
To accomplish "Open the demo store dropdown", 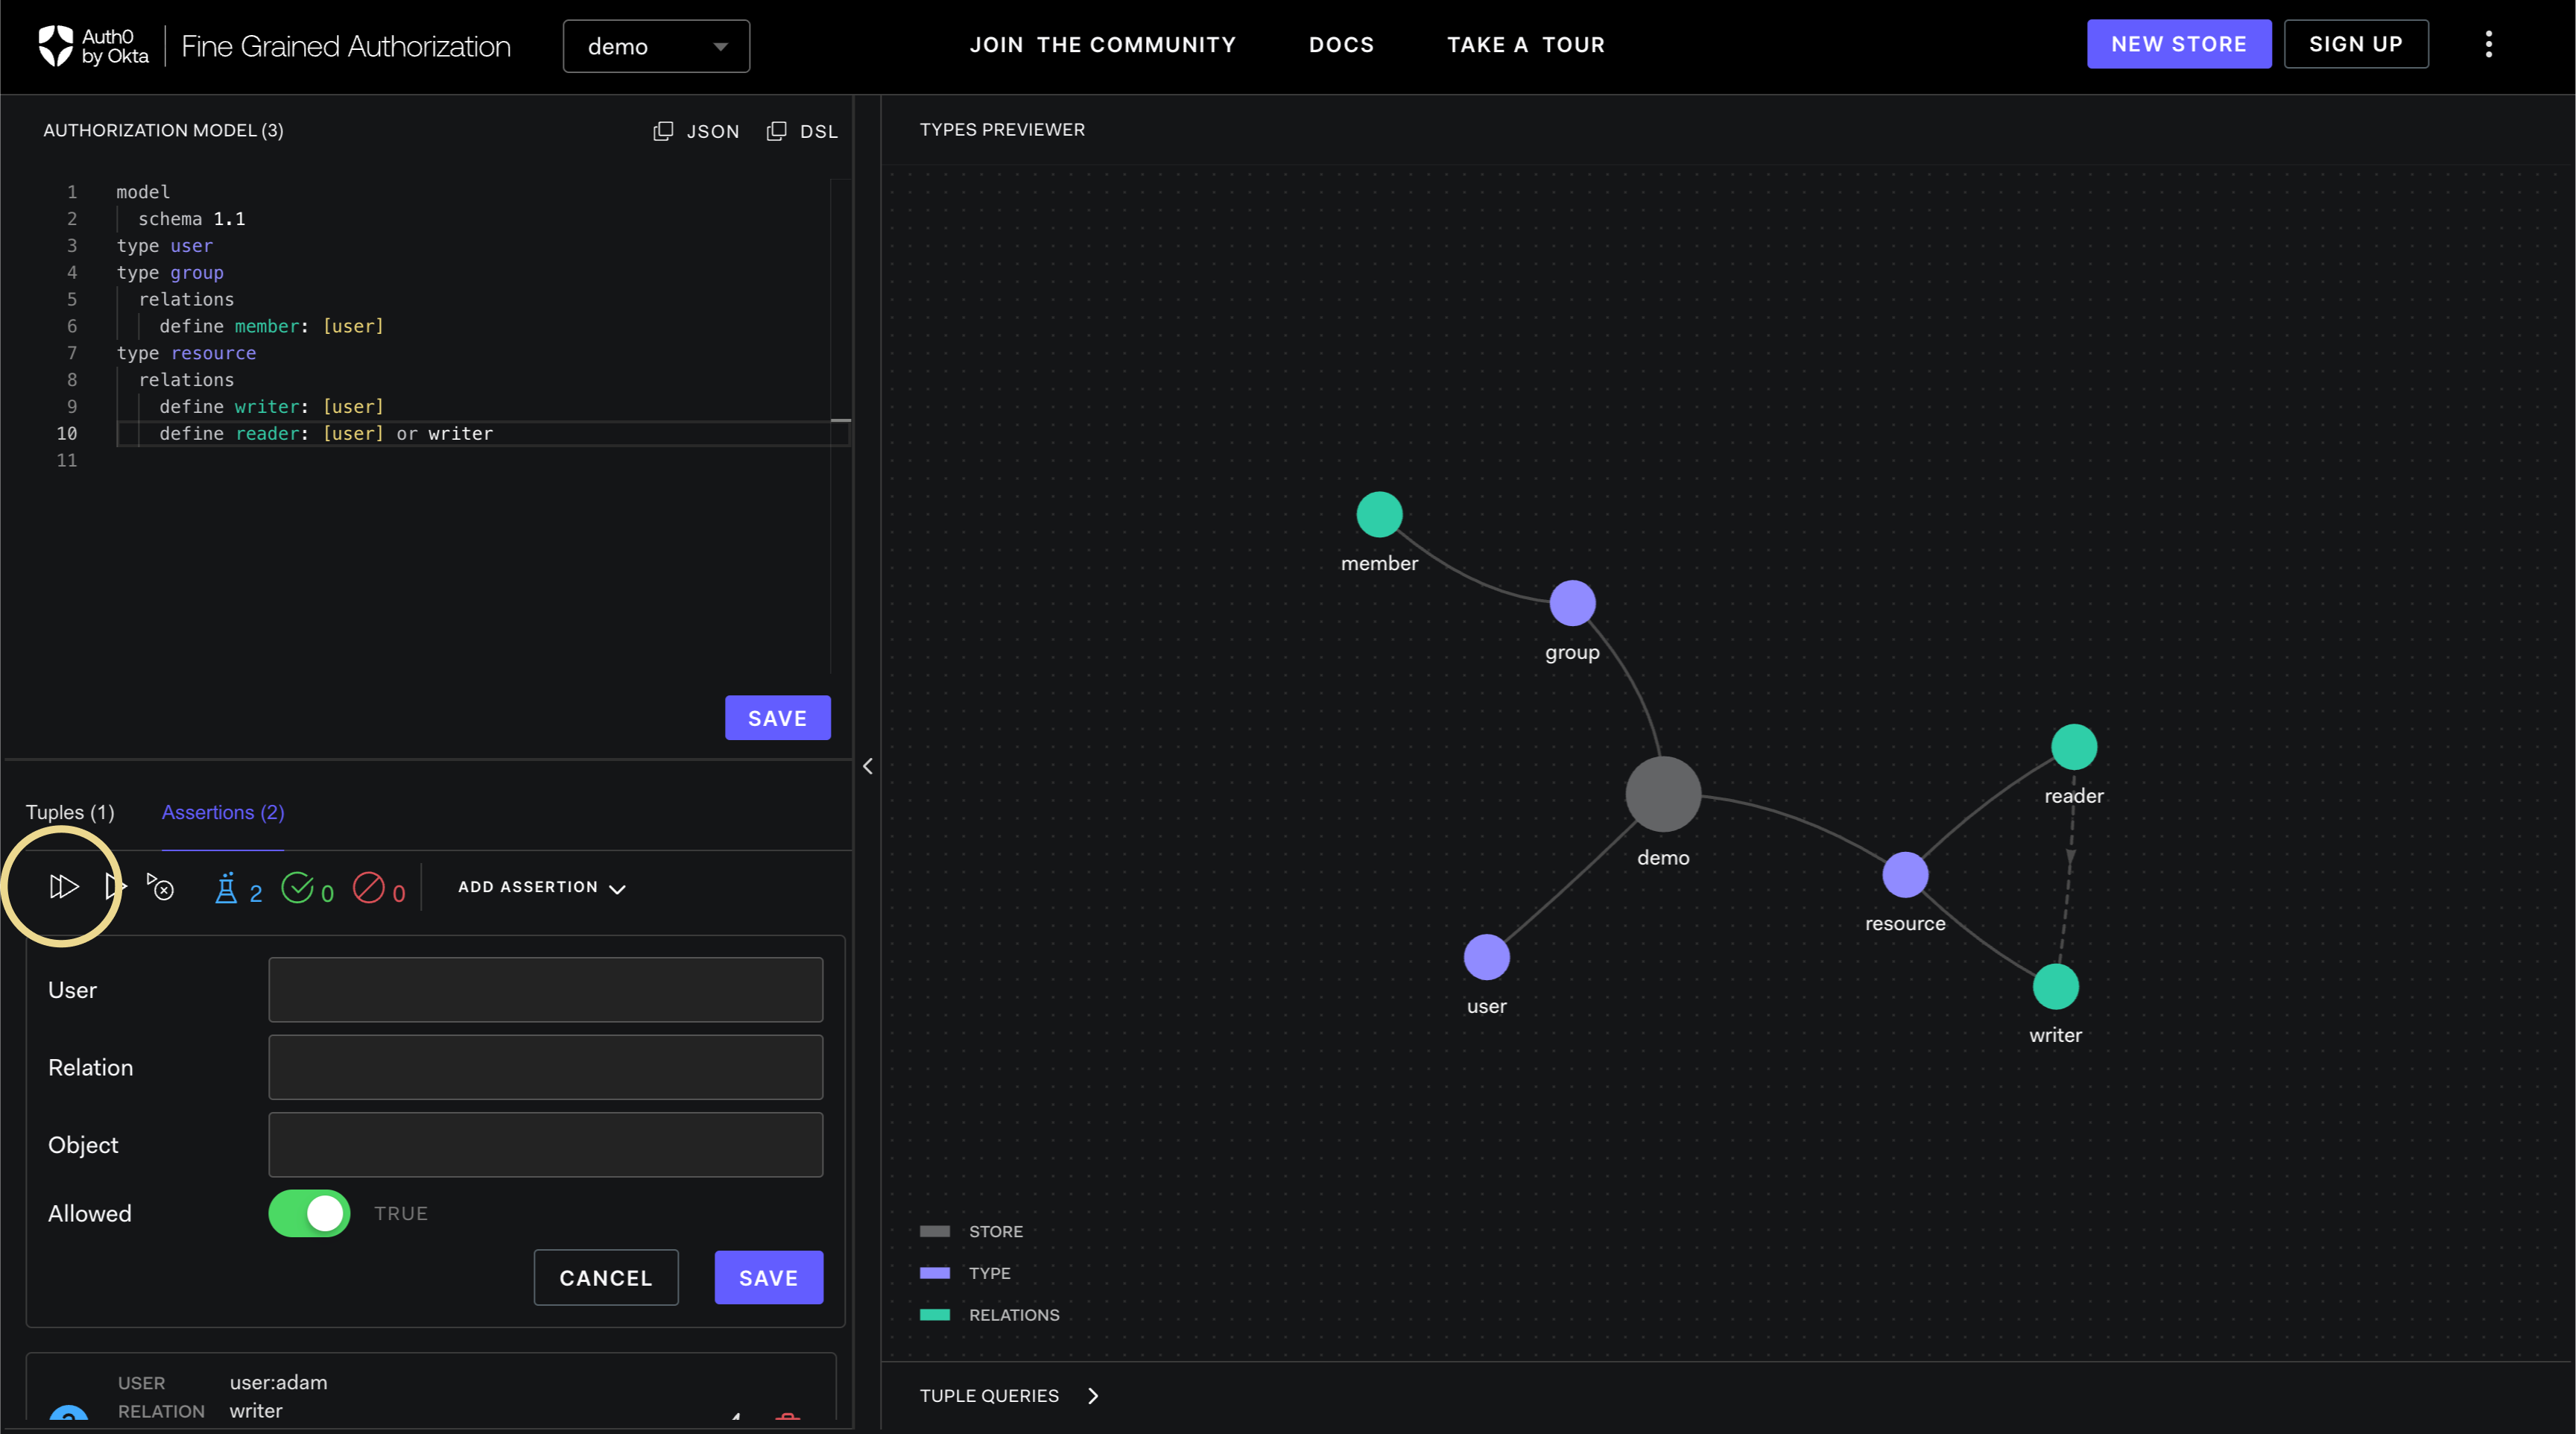I will coord(656,46).
